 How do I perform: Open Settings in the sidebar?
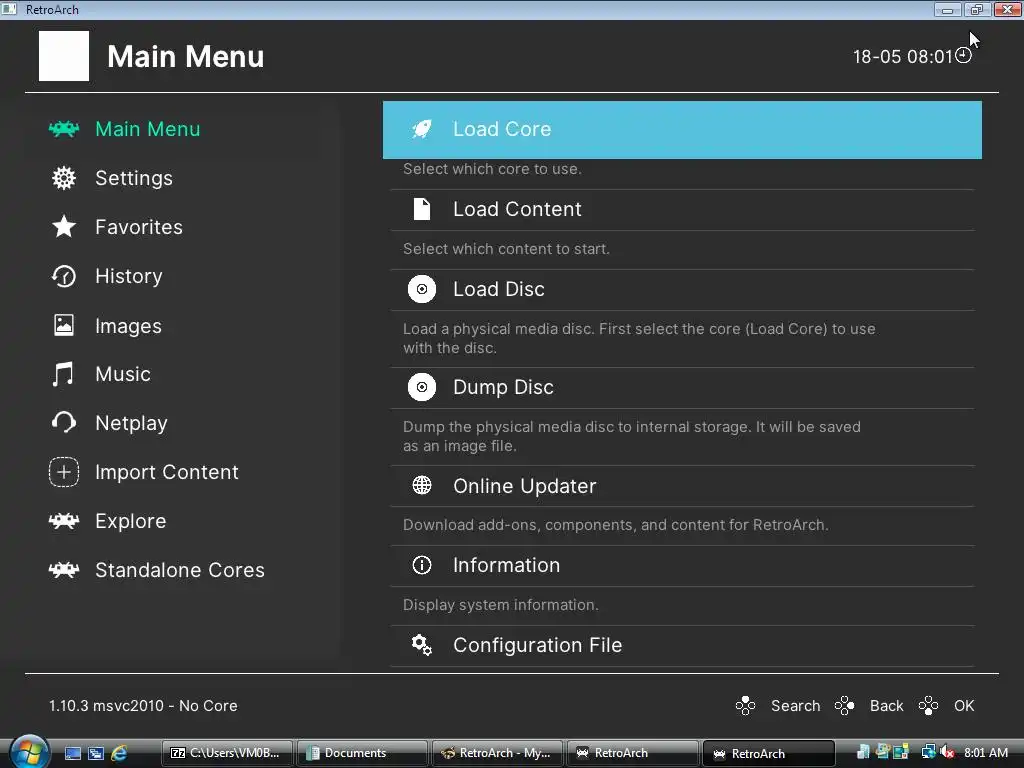pyautogui.click(x=134, y=178)
